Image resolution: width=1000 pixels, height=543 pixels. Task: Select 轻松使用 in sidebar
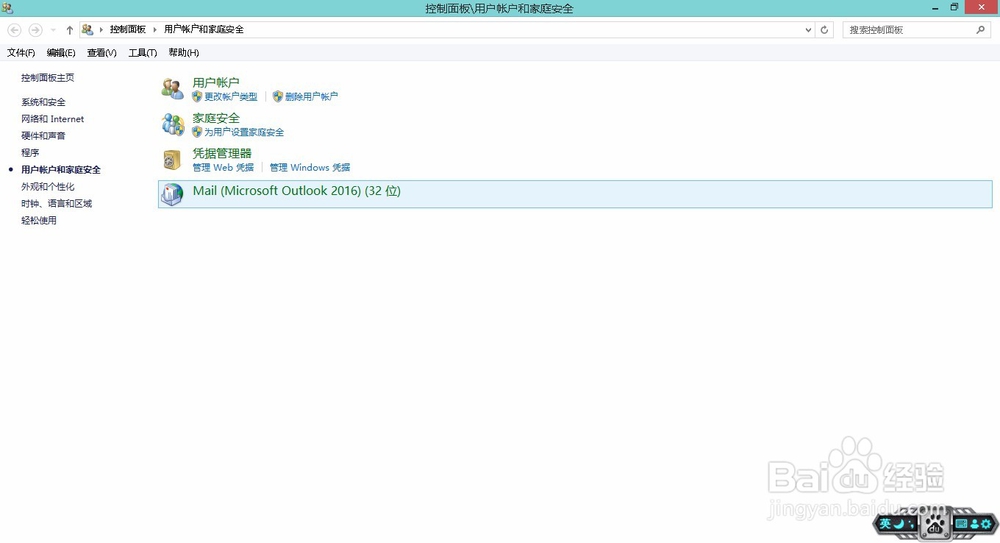[39, 220]
